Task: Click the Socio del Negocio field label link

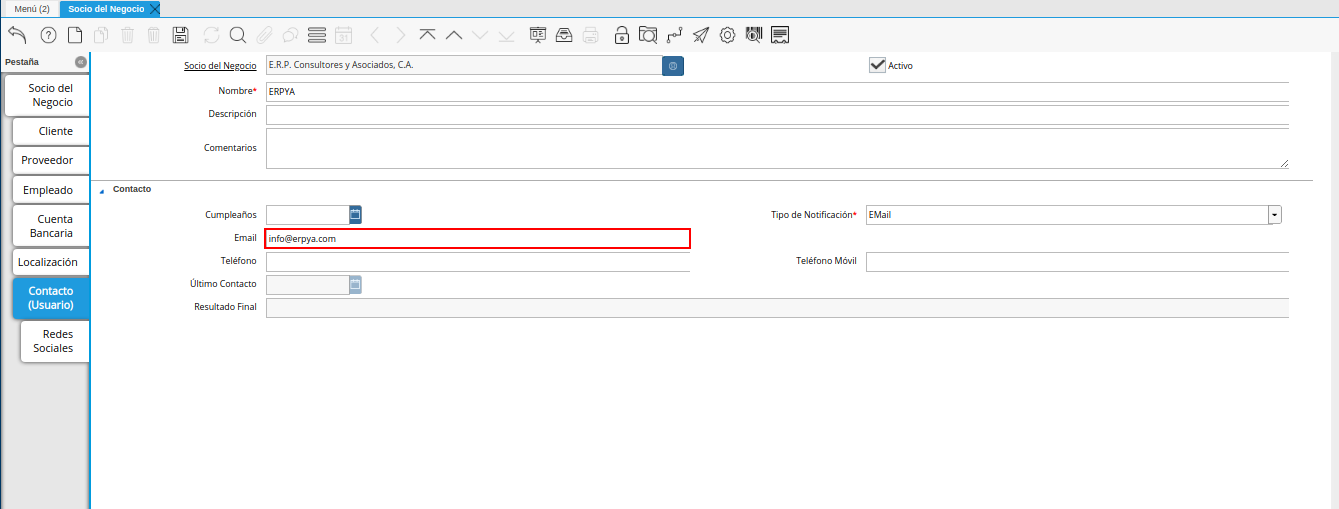Action: (x=220, y=66)
